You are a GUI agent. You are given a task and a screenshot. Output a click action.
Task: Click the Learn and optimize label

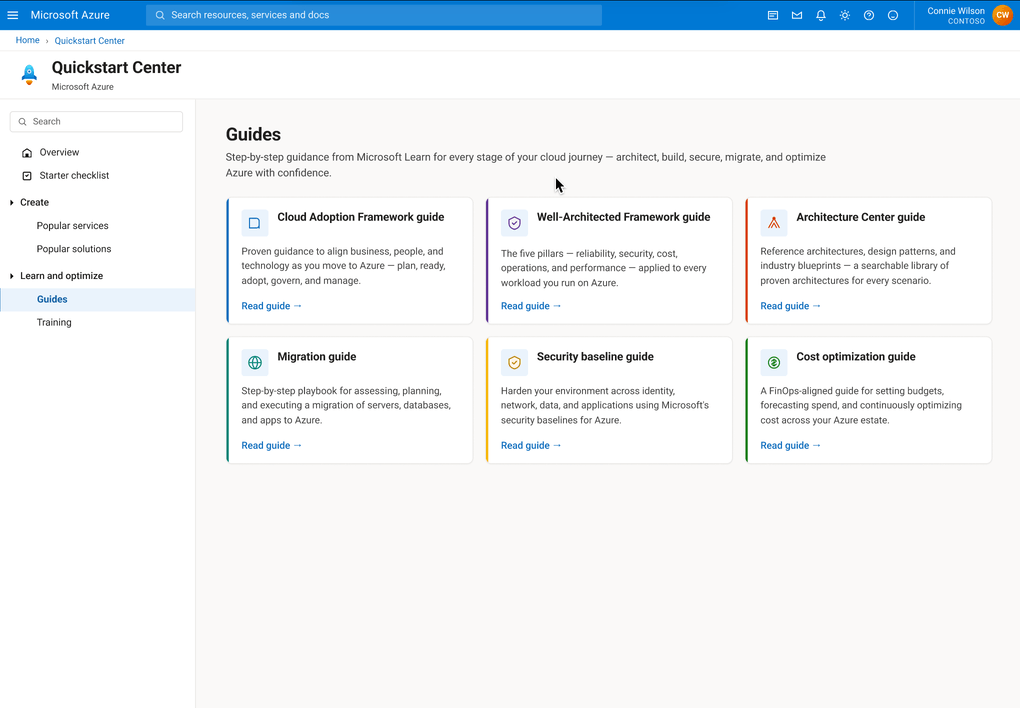(61, 276)
